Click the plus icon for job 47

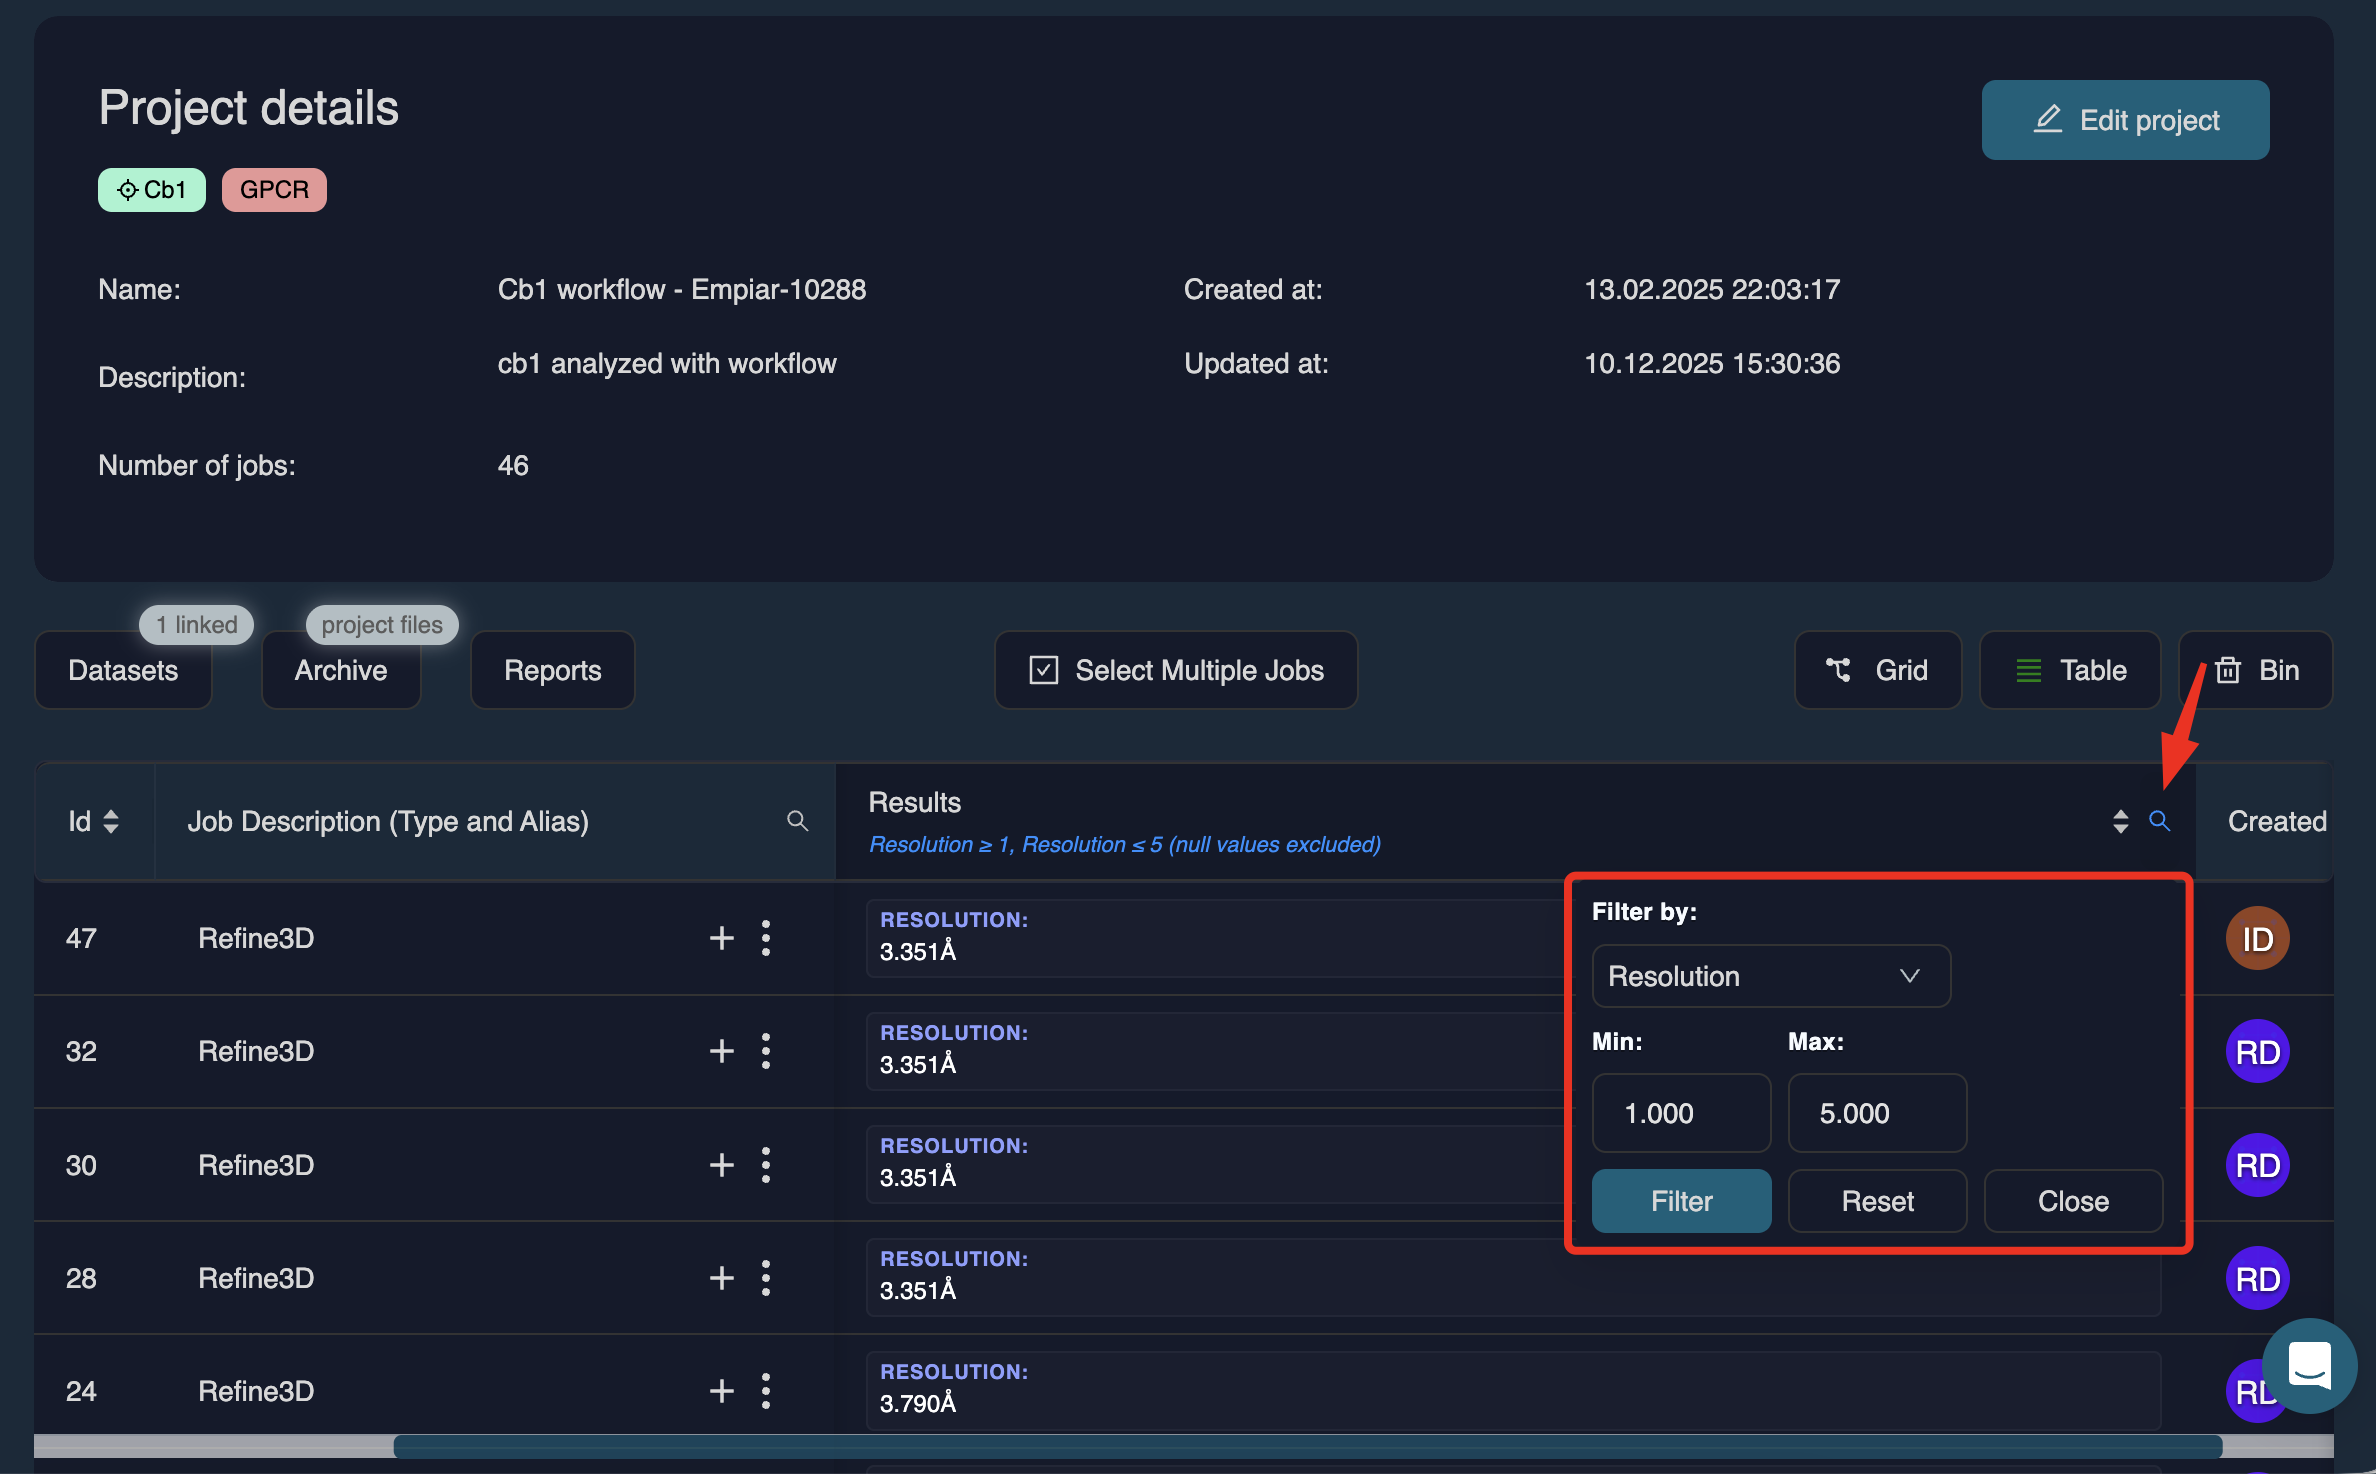721,938
